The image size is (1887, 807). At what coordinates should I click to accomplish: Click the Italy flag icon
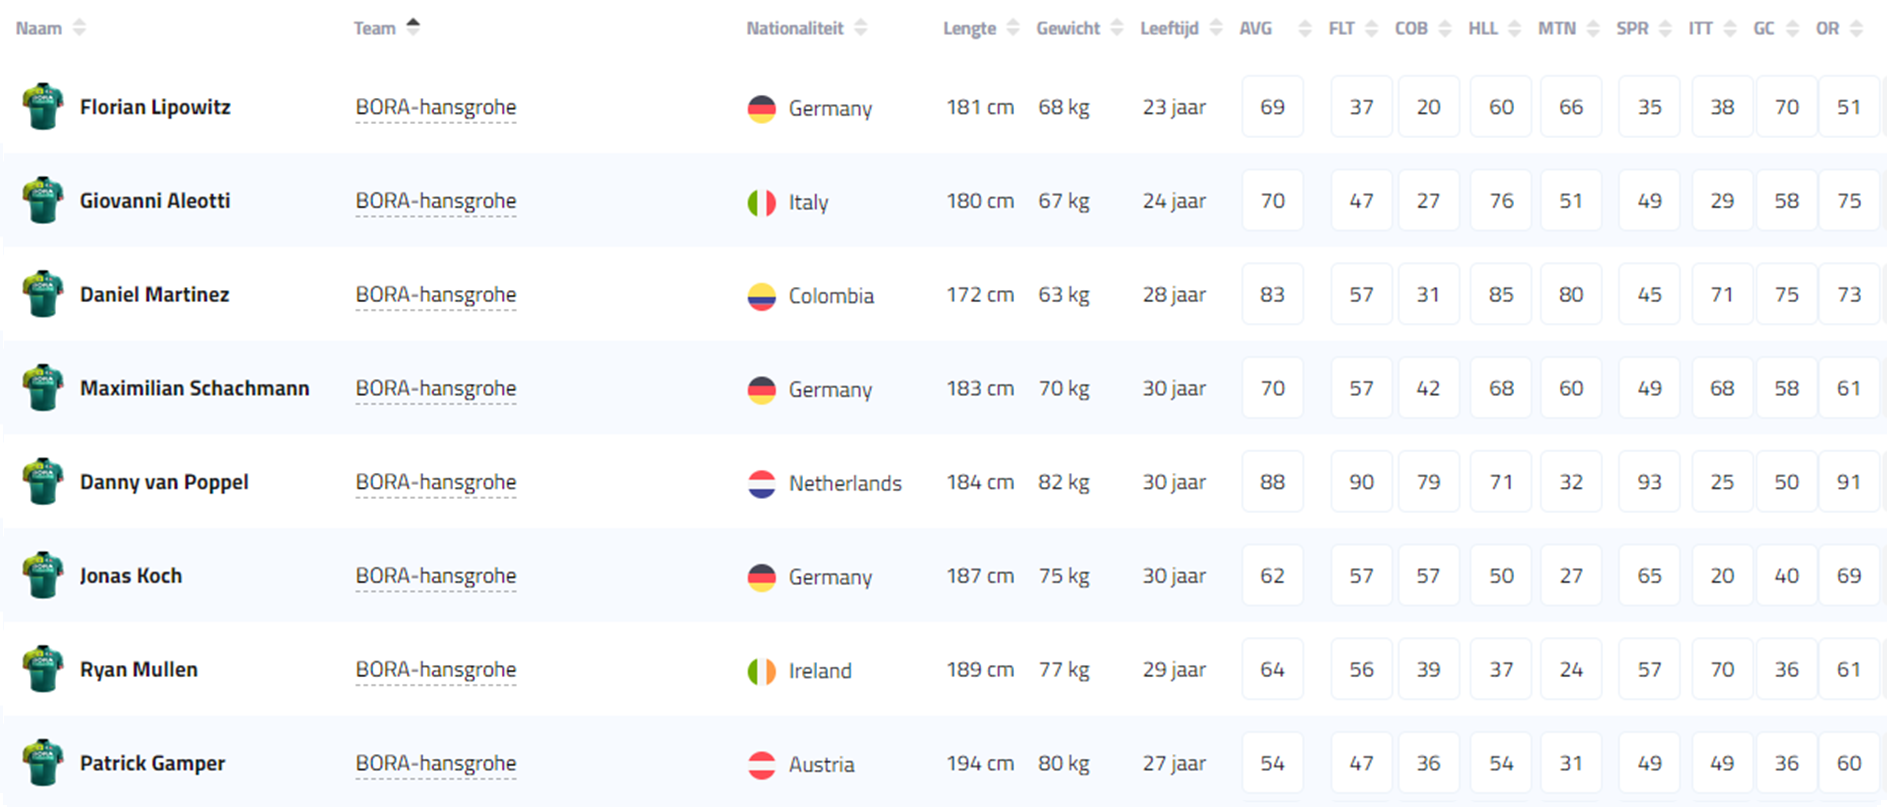[762, 202]
